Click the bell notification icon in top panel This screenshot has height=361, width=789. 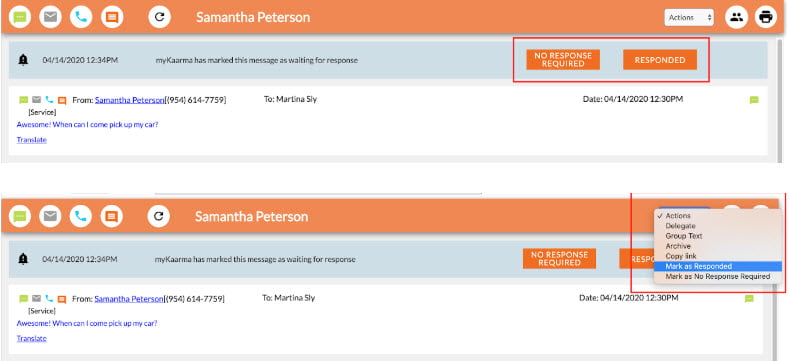click(23, 60)
